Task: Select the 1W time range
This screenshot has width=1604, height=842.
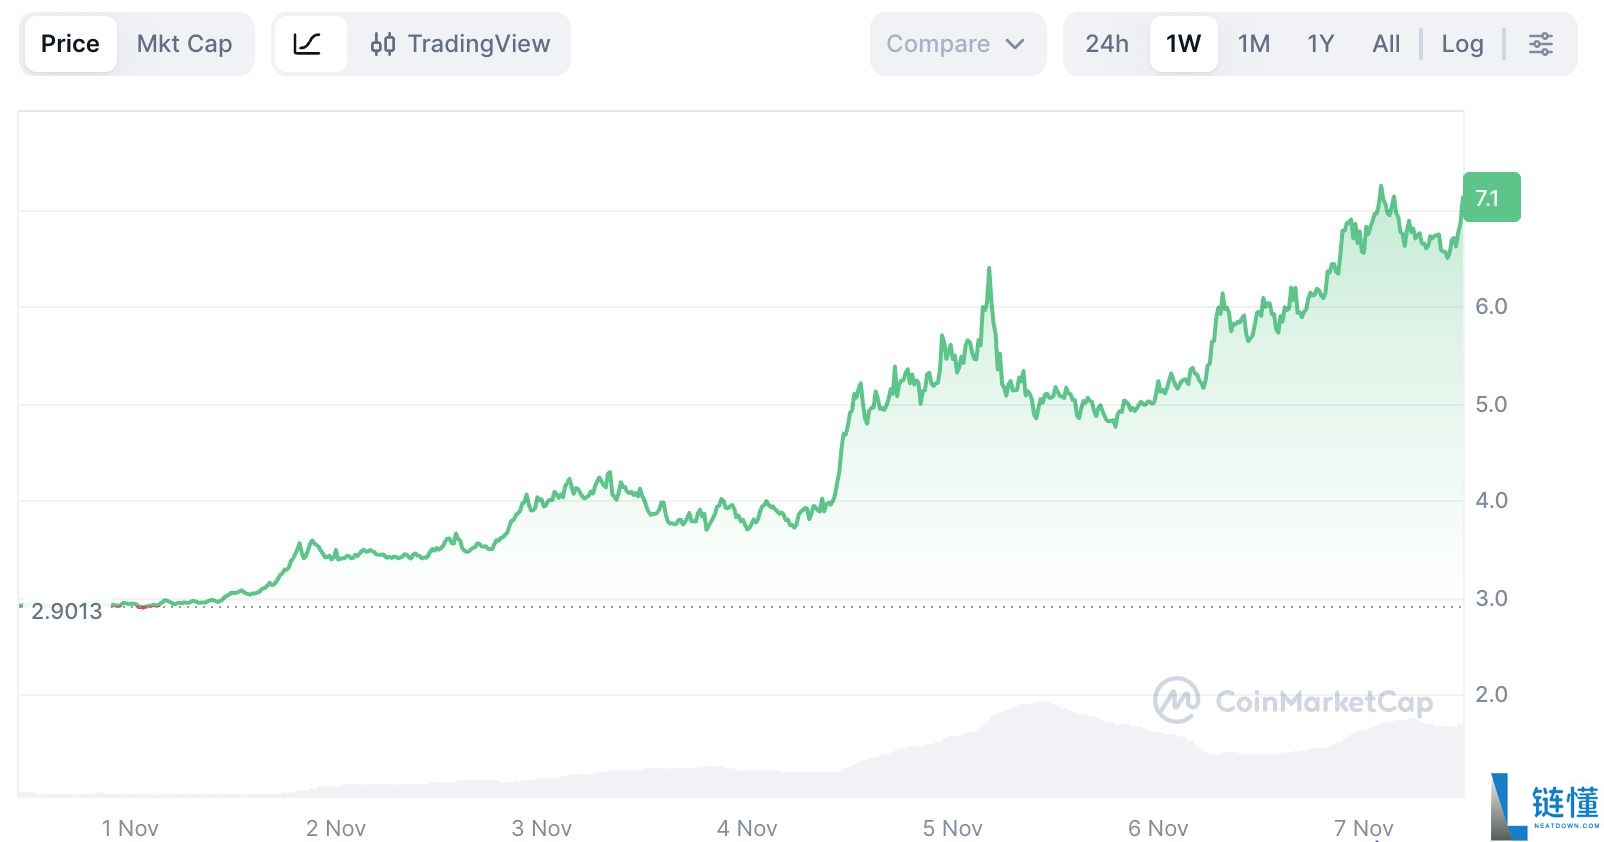Action: tap(1183, 44)
